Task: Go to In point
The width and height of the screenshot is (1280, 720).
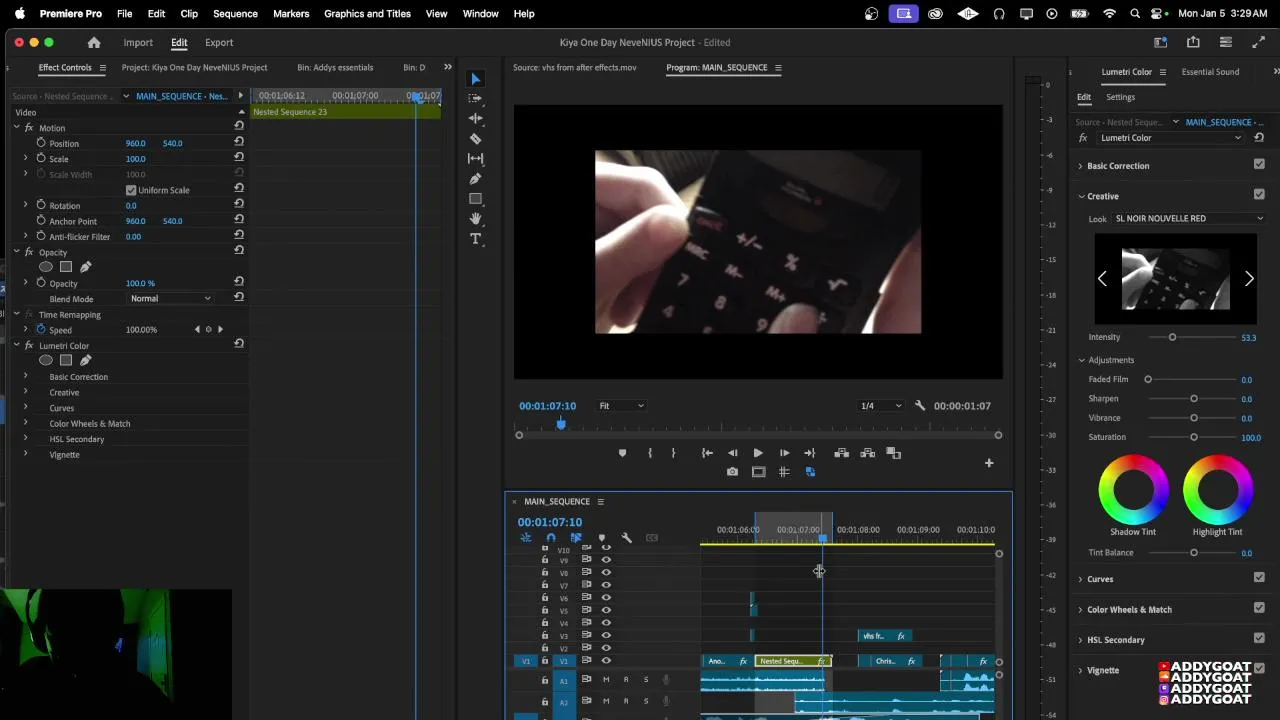Action: [x=707, y=453]
